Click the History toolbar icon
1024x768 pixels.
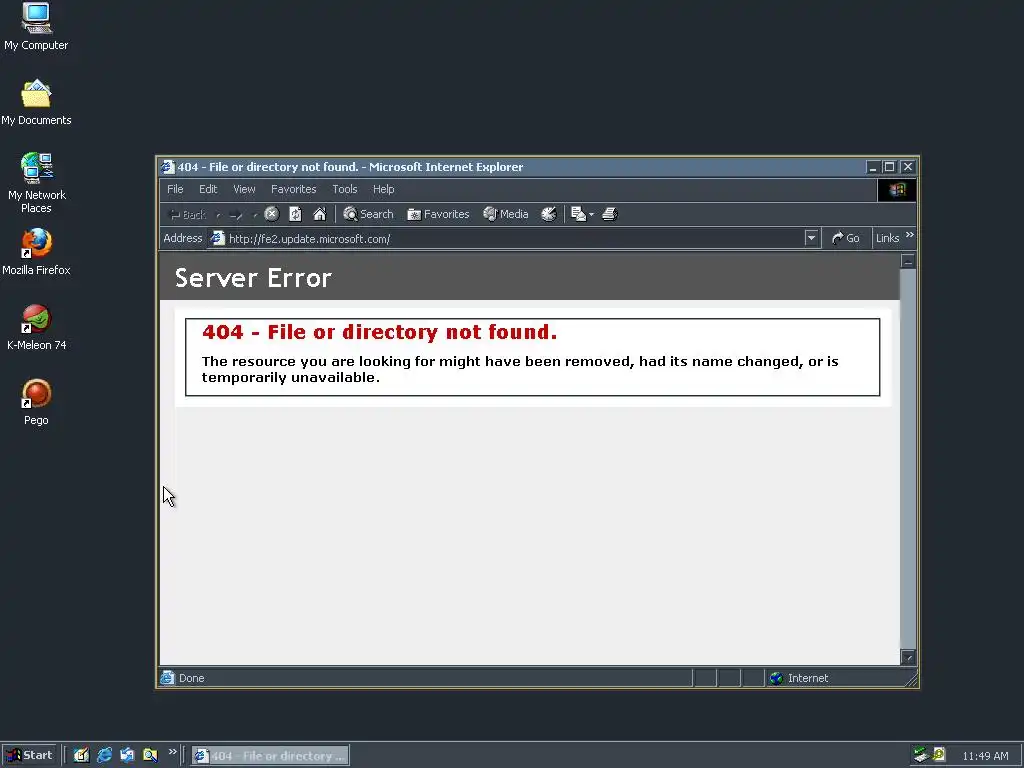tap(549, 214)
